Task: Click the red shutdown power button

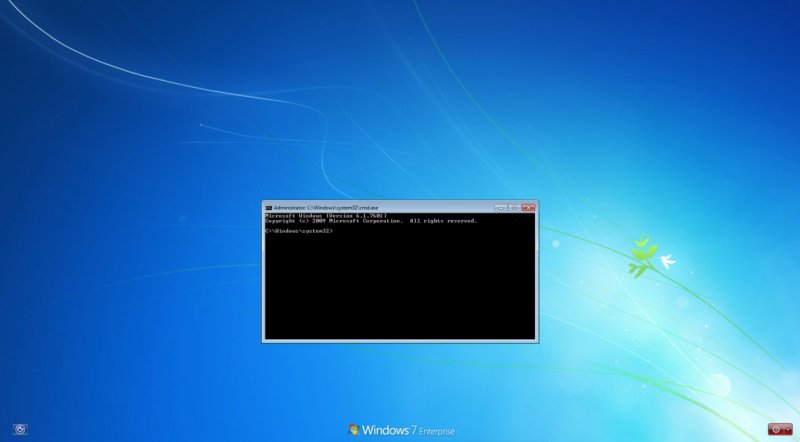Action: (774, 429)
